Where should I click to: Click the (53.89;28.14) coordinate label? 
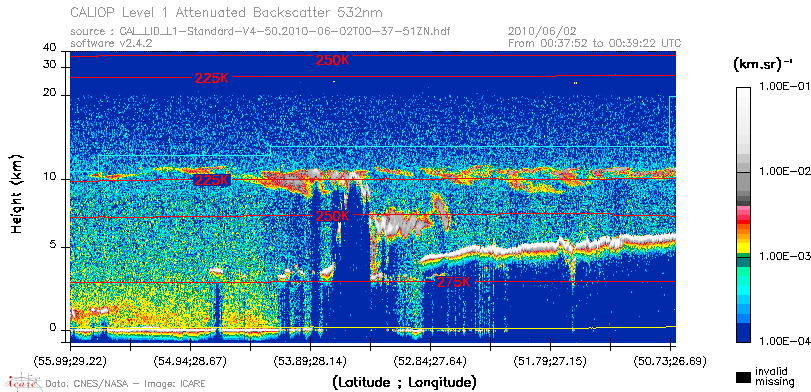(x=311, y=360)
